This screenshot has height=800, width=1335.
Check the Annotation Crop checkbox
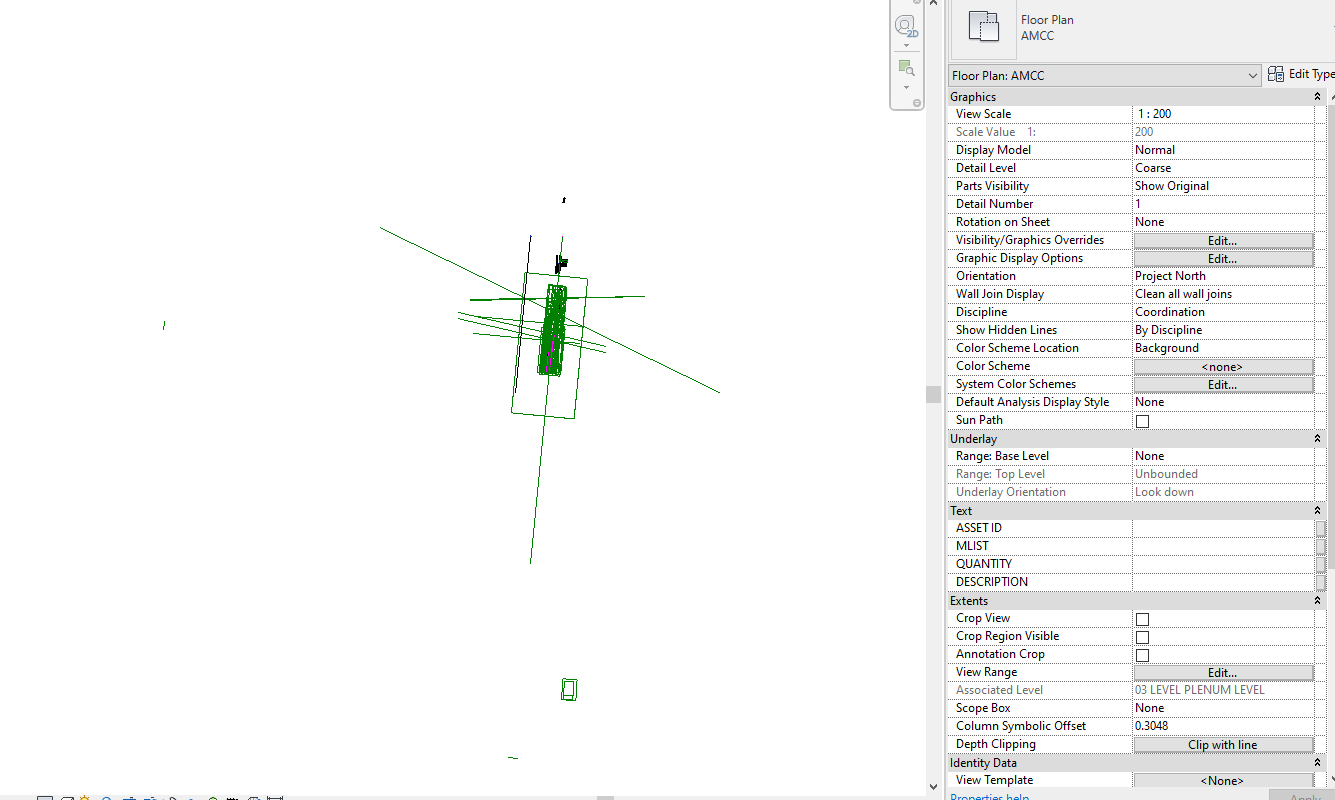[1142, 655]
